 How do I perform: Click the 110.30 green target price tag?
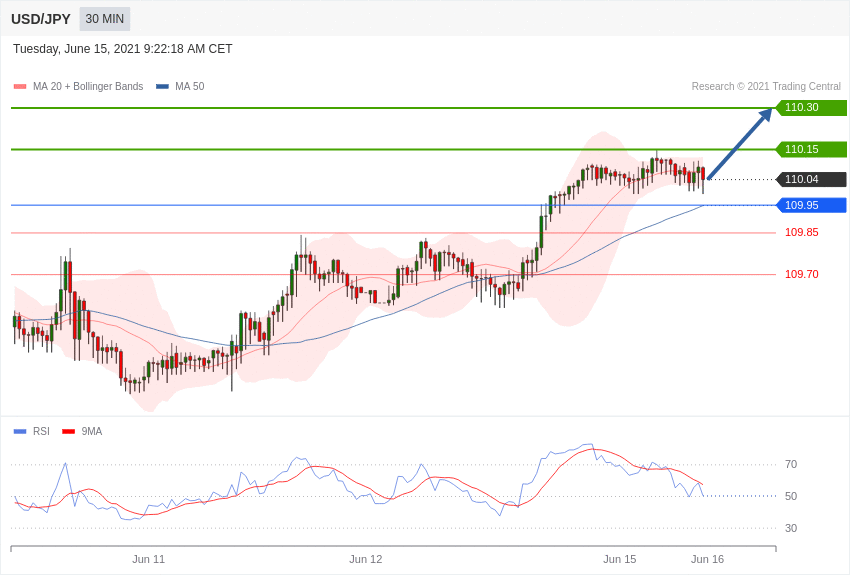tap(811, 107)
